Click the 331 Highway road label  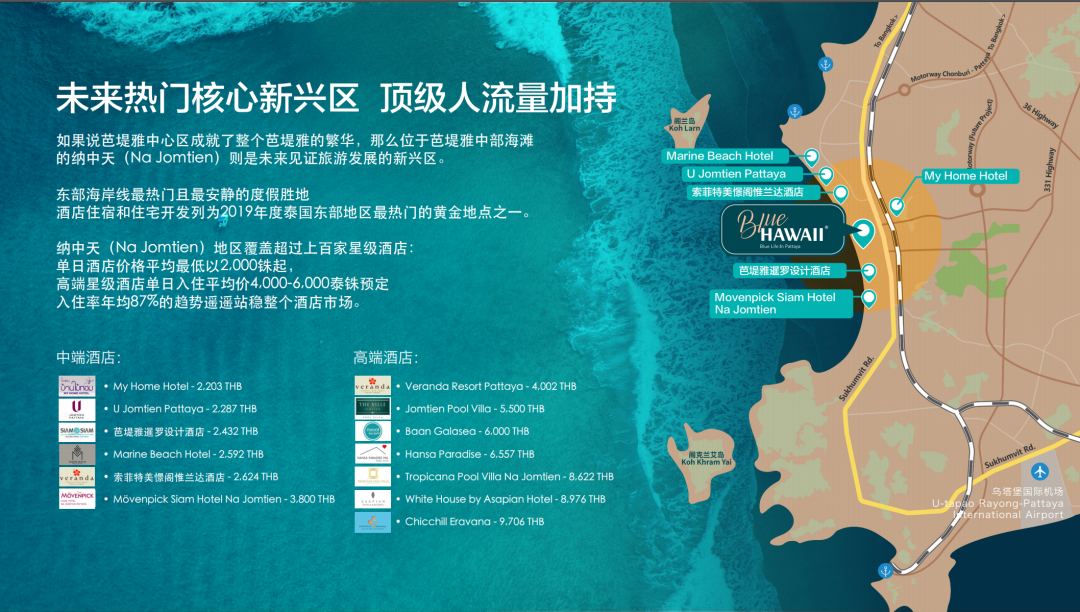point(1048,169)
